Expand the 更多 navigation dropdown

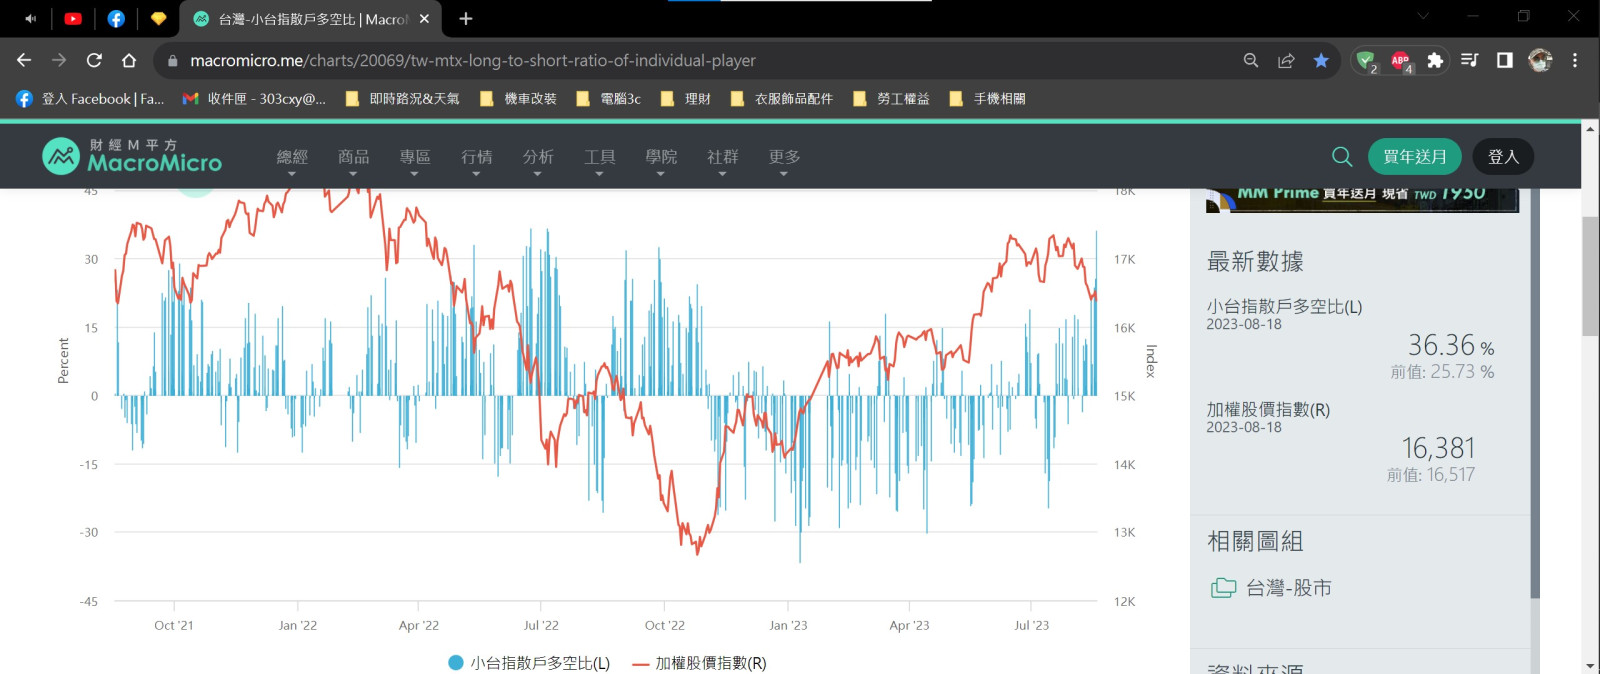784,158
